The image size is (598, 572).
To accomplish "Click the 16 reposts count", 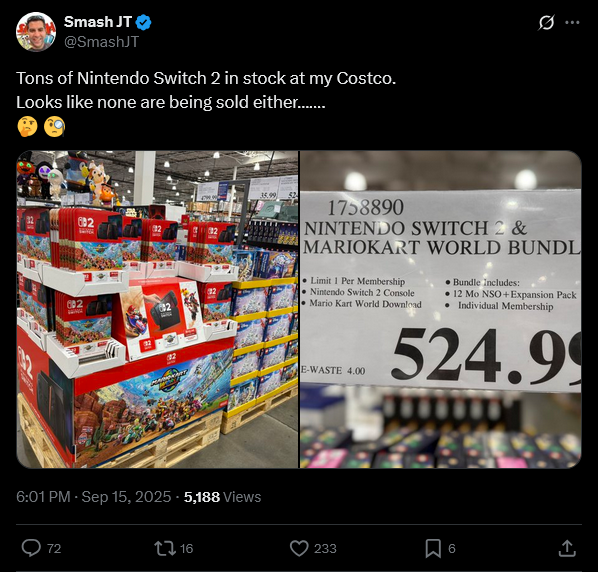I will 186,548.
